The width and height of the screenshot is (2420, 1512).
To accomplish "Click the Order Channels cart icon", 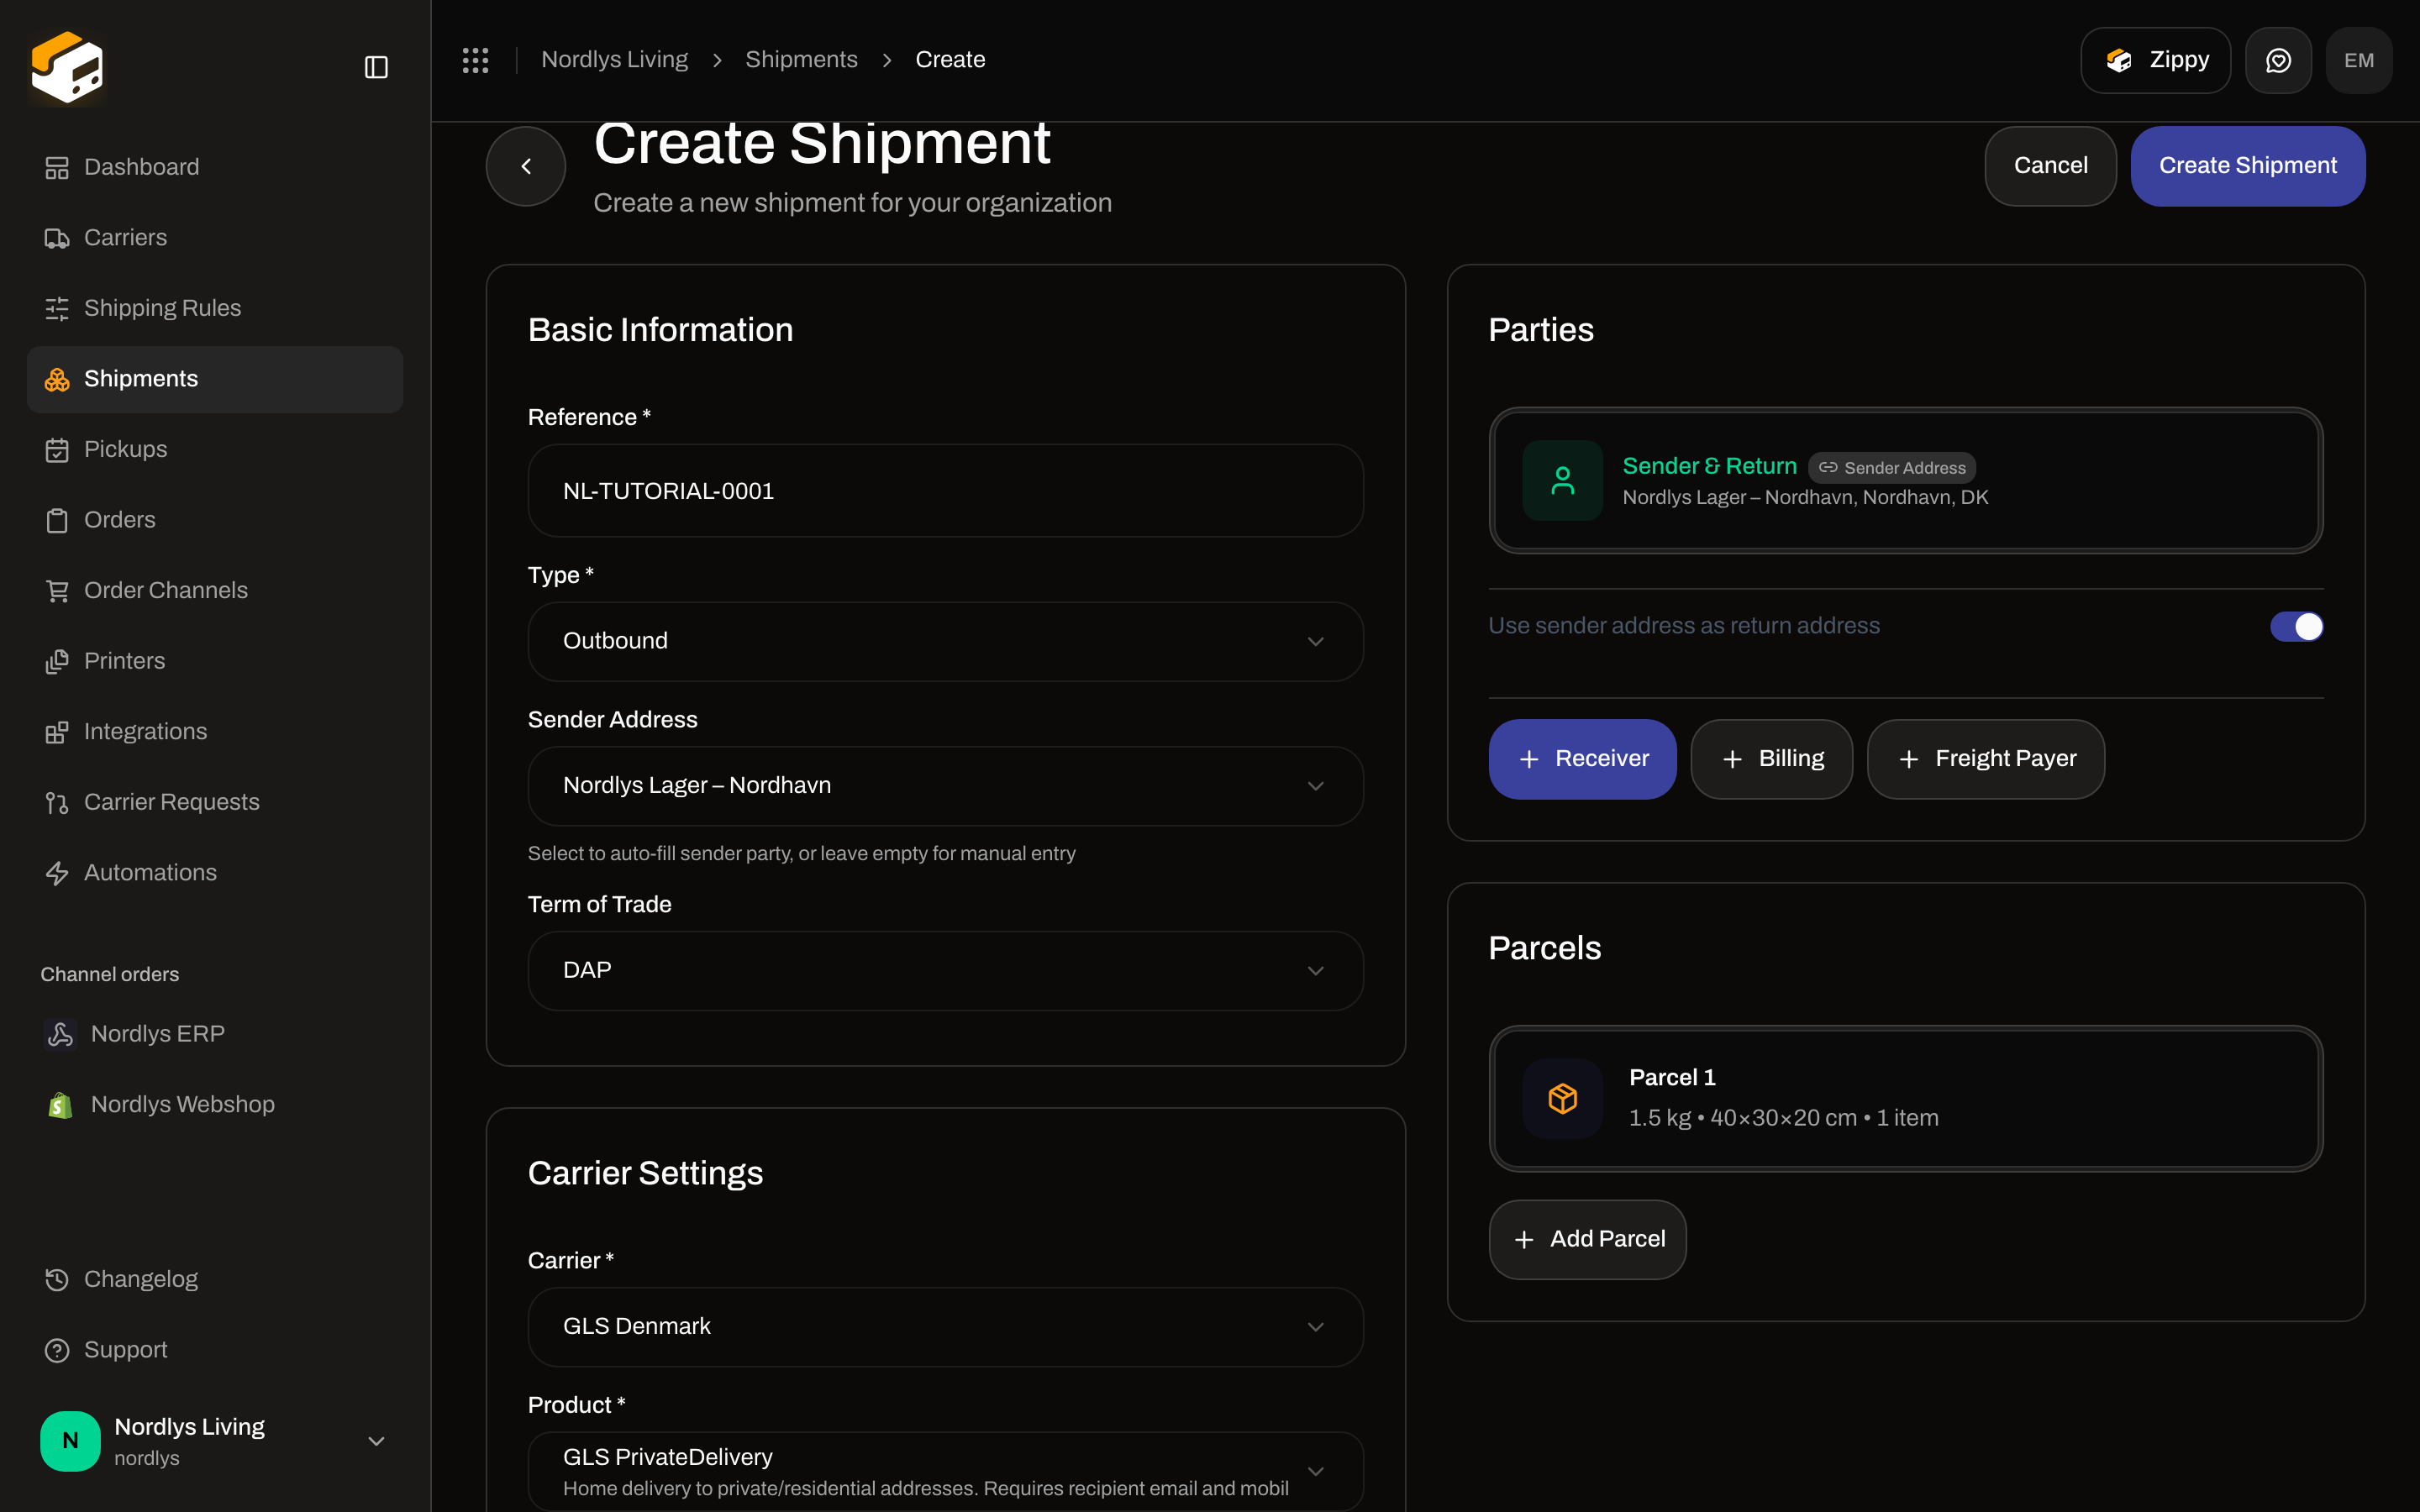I will pyautogui.click(x=57, y=591).
